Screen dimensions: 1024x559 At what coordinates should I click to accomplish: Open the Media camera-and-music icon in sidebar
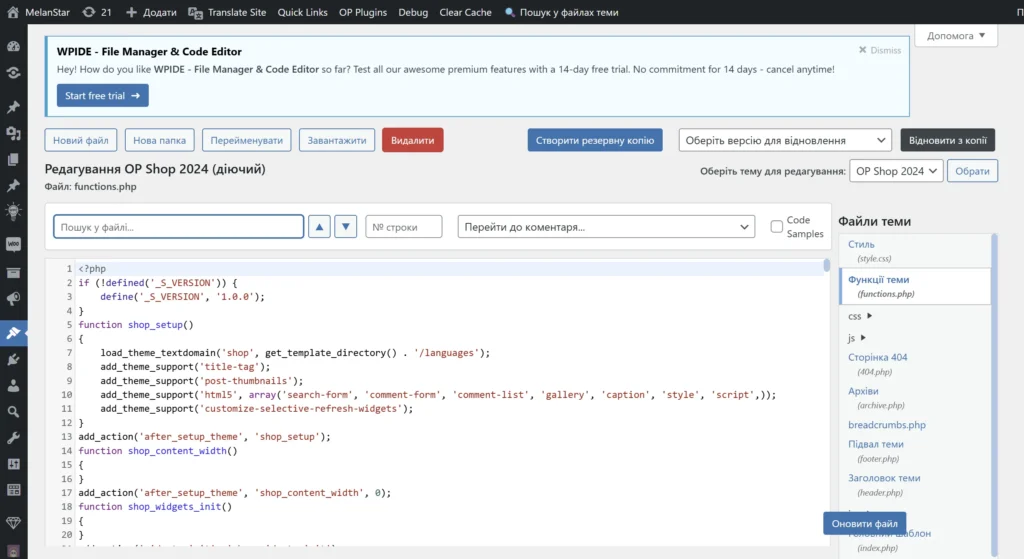13,133
